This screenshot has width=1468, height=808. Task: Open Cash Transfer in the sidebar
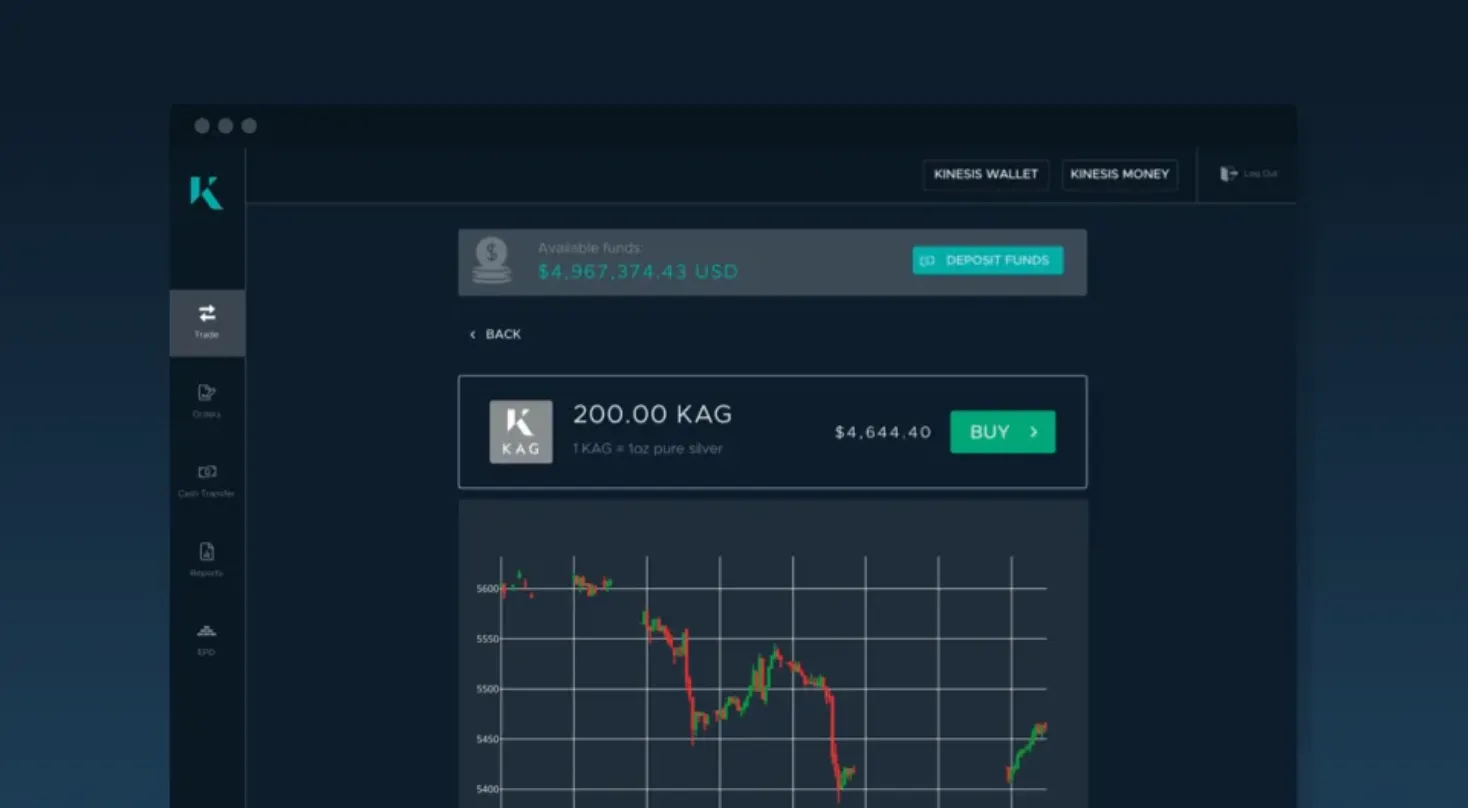pos(207,481)
